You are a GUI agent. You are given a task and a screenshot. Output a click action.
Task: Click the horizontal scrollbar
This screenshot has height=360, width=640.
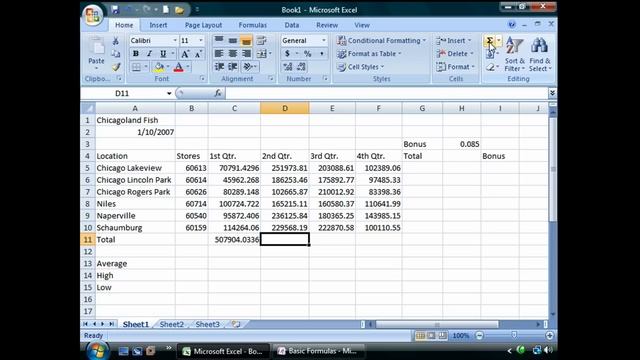[x=437, y=324]
